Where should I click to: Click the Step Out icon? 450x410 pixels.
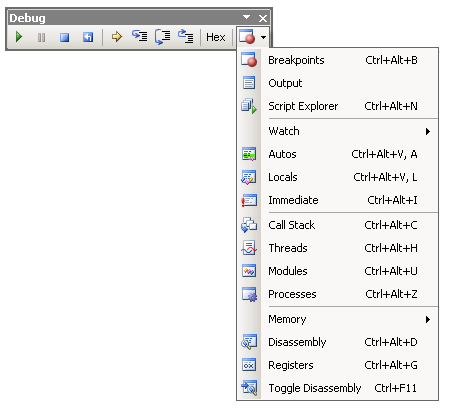(186, 36)
